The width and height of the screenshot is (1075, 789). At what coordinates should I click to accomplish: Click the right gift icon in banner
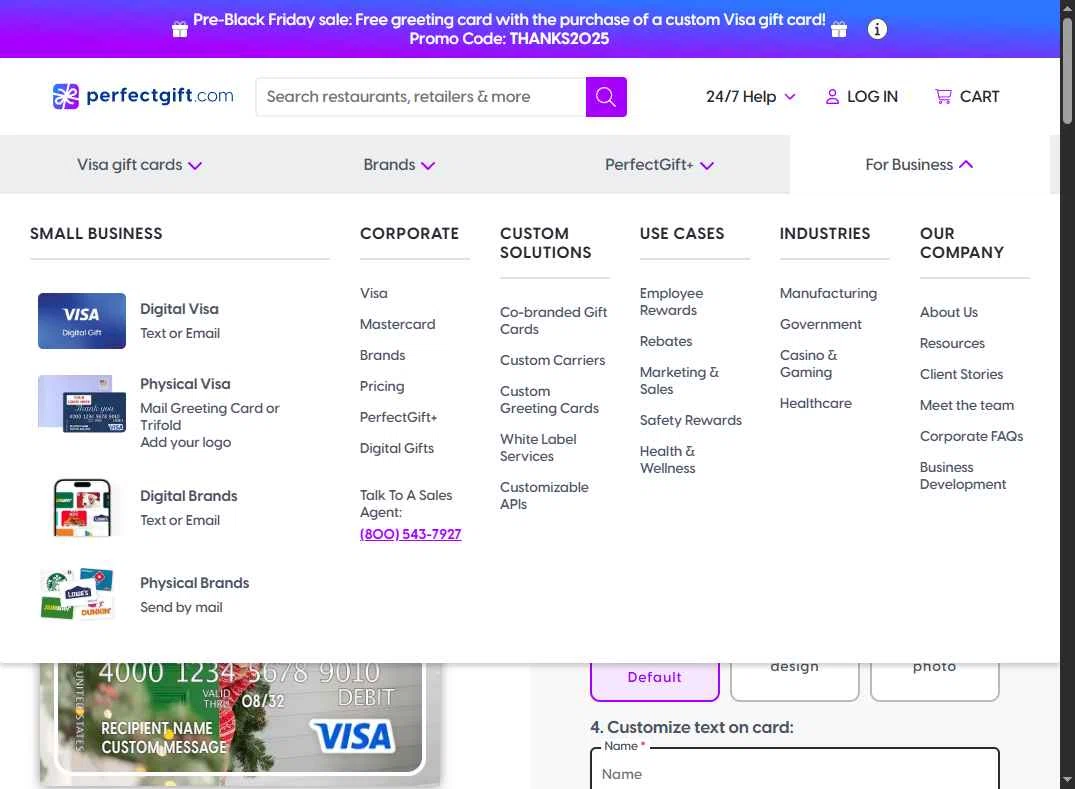point(838,29)
